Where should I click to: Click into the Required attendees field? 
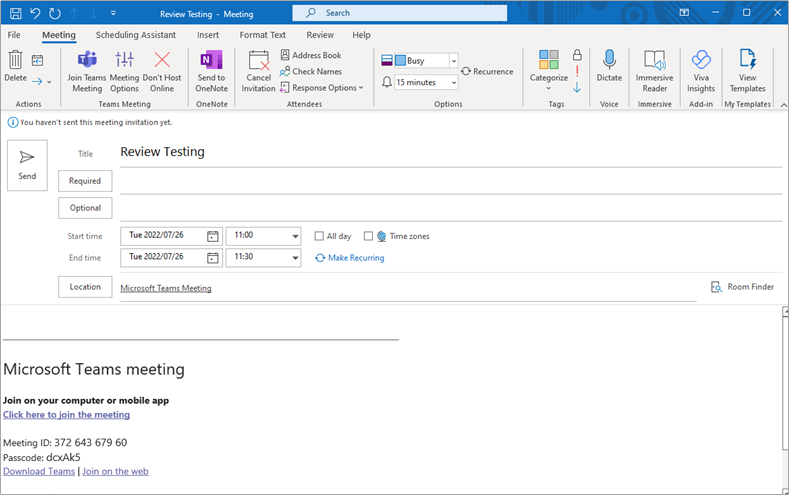451,182
